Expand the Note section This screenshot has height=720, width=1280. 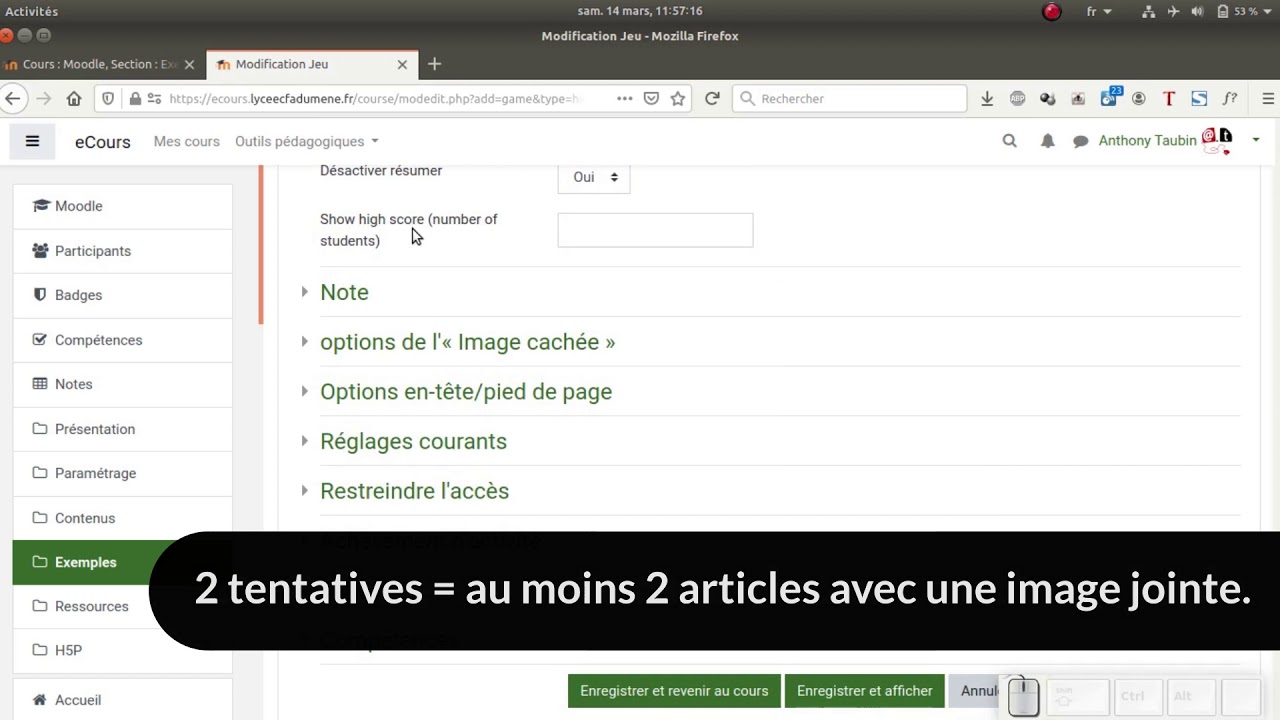pos(344,292)
